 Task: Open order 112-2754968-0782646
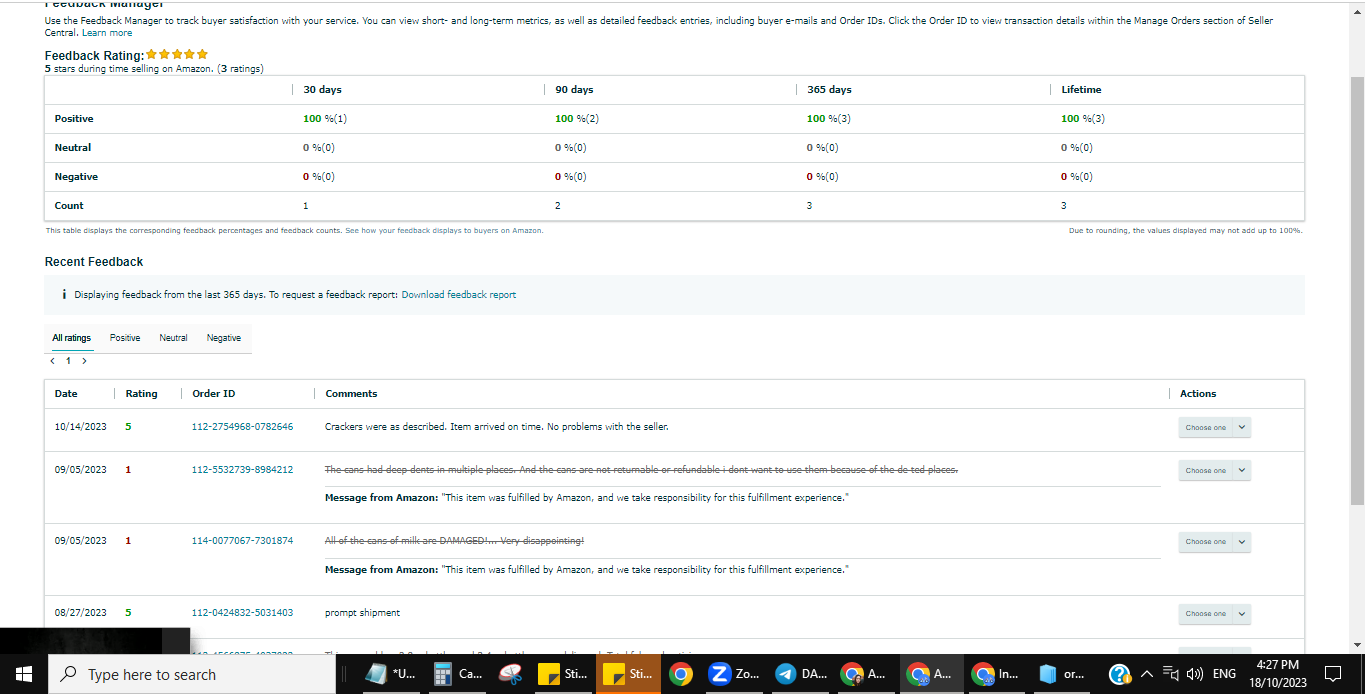tap(243, 427)
